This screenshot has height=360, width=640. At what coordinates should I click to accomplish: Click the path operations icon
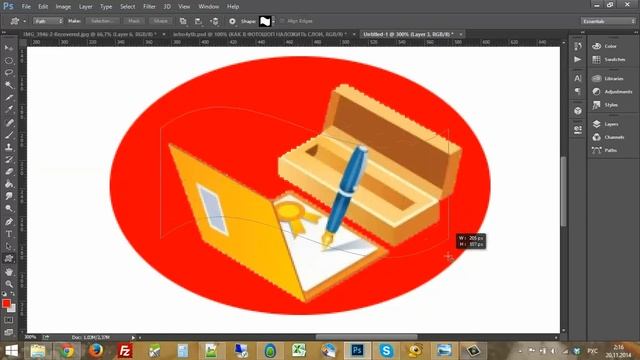[183, 21]
